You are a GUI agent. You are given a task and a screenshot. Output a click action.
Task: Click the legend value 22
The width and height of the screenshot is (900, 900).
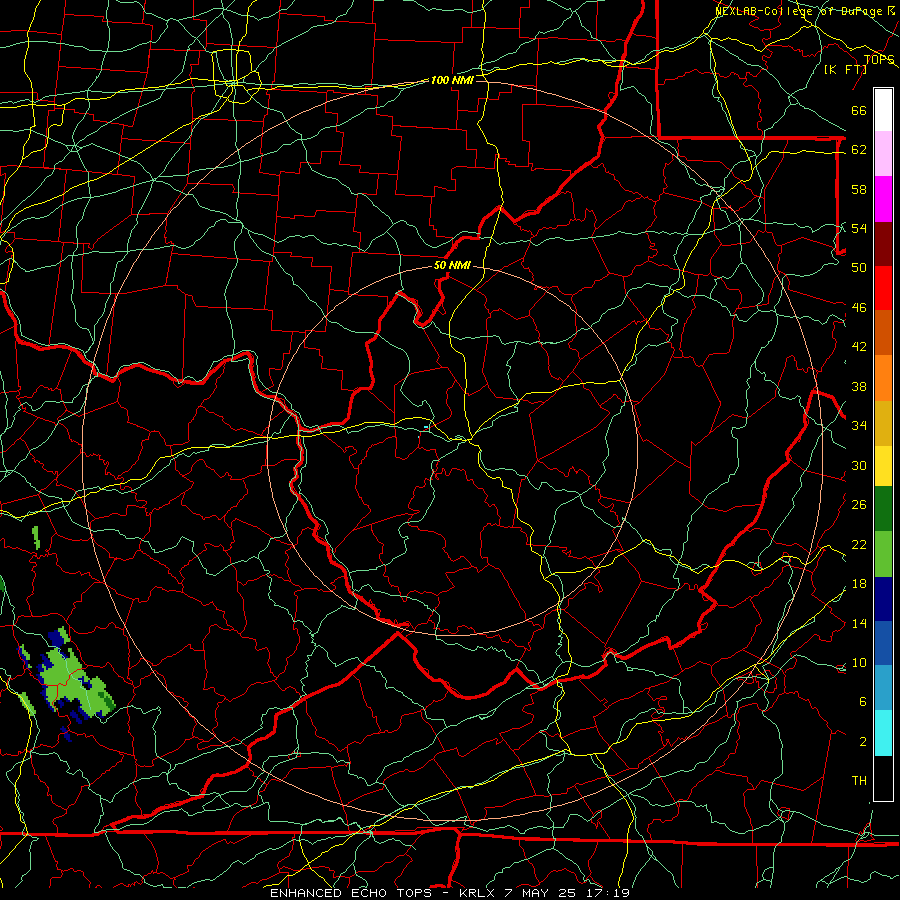[x=859, y=544]
